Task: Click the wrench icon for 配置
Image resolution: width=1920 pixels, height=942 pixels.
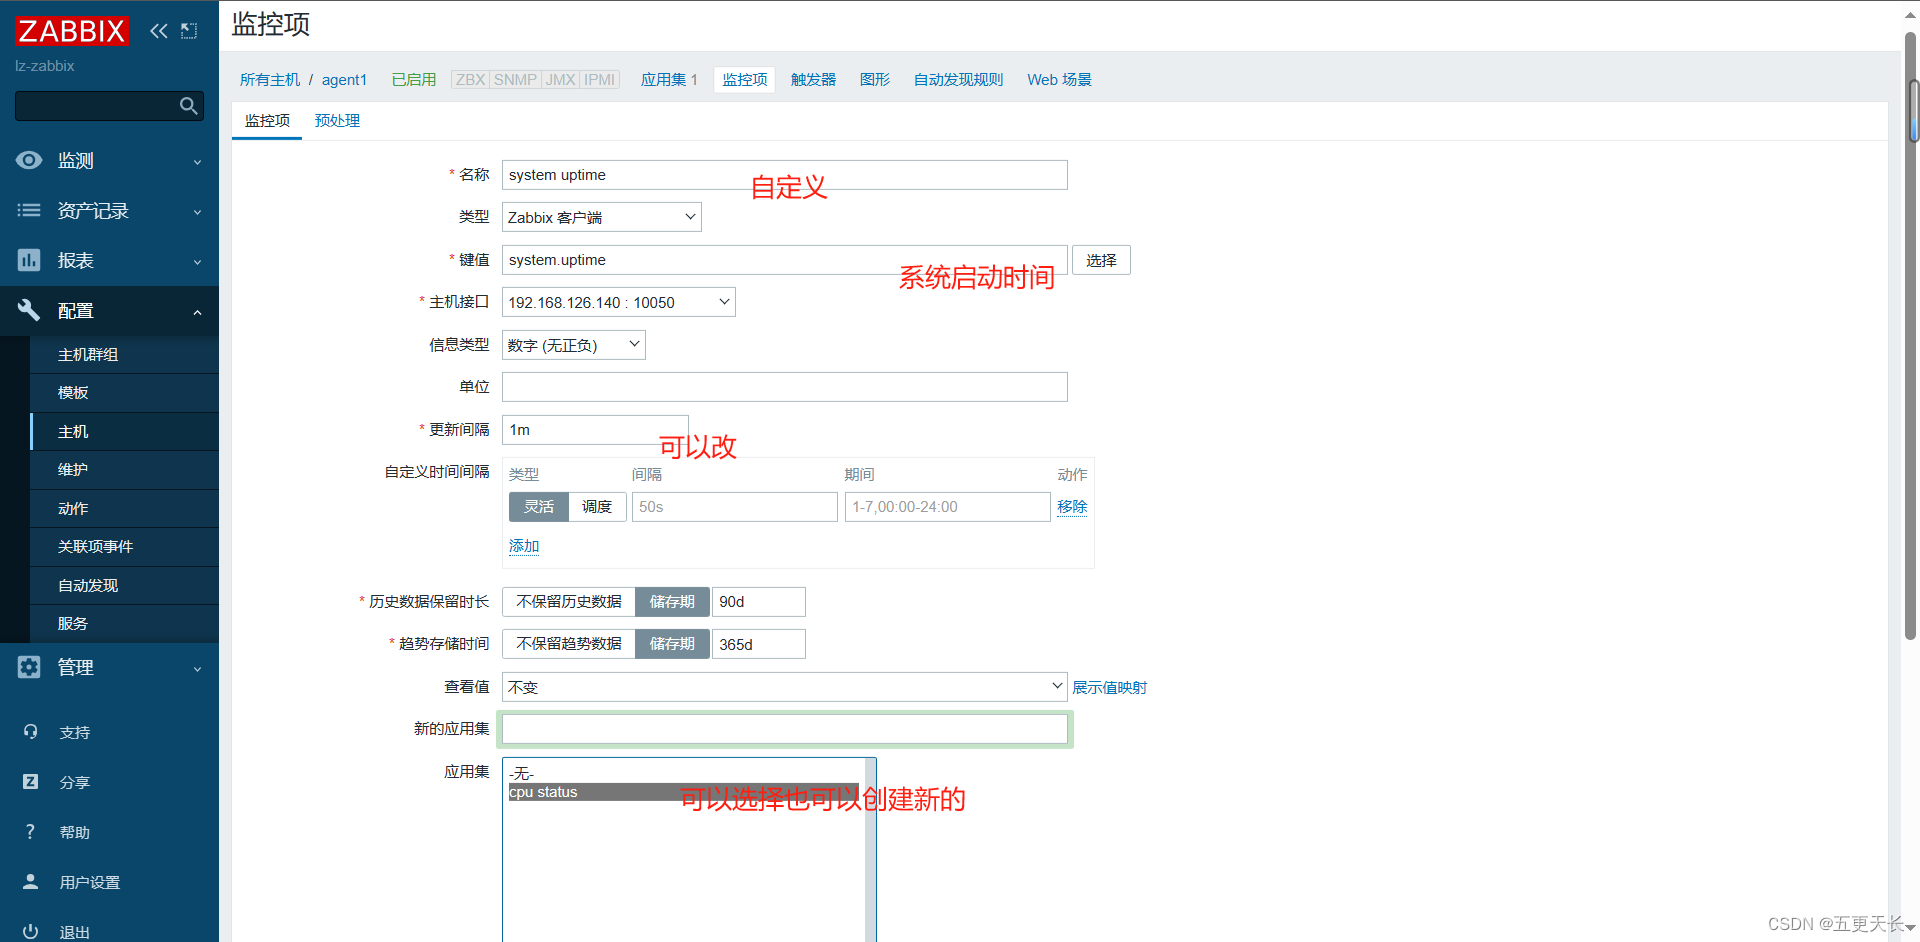Action: (x=29, y=310)
